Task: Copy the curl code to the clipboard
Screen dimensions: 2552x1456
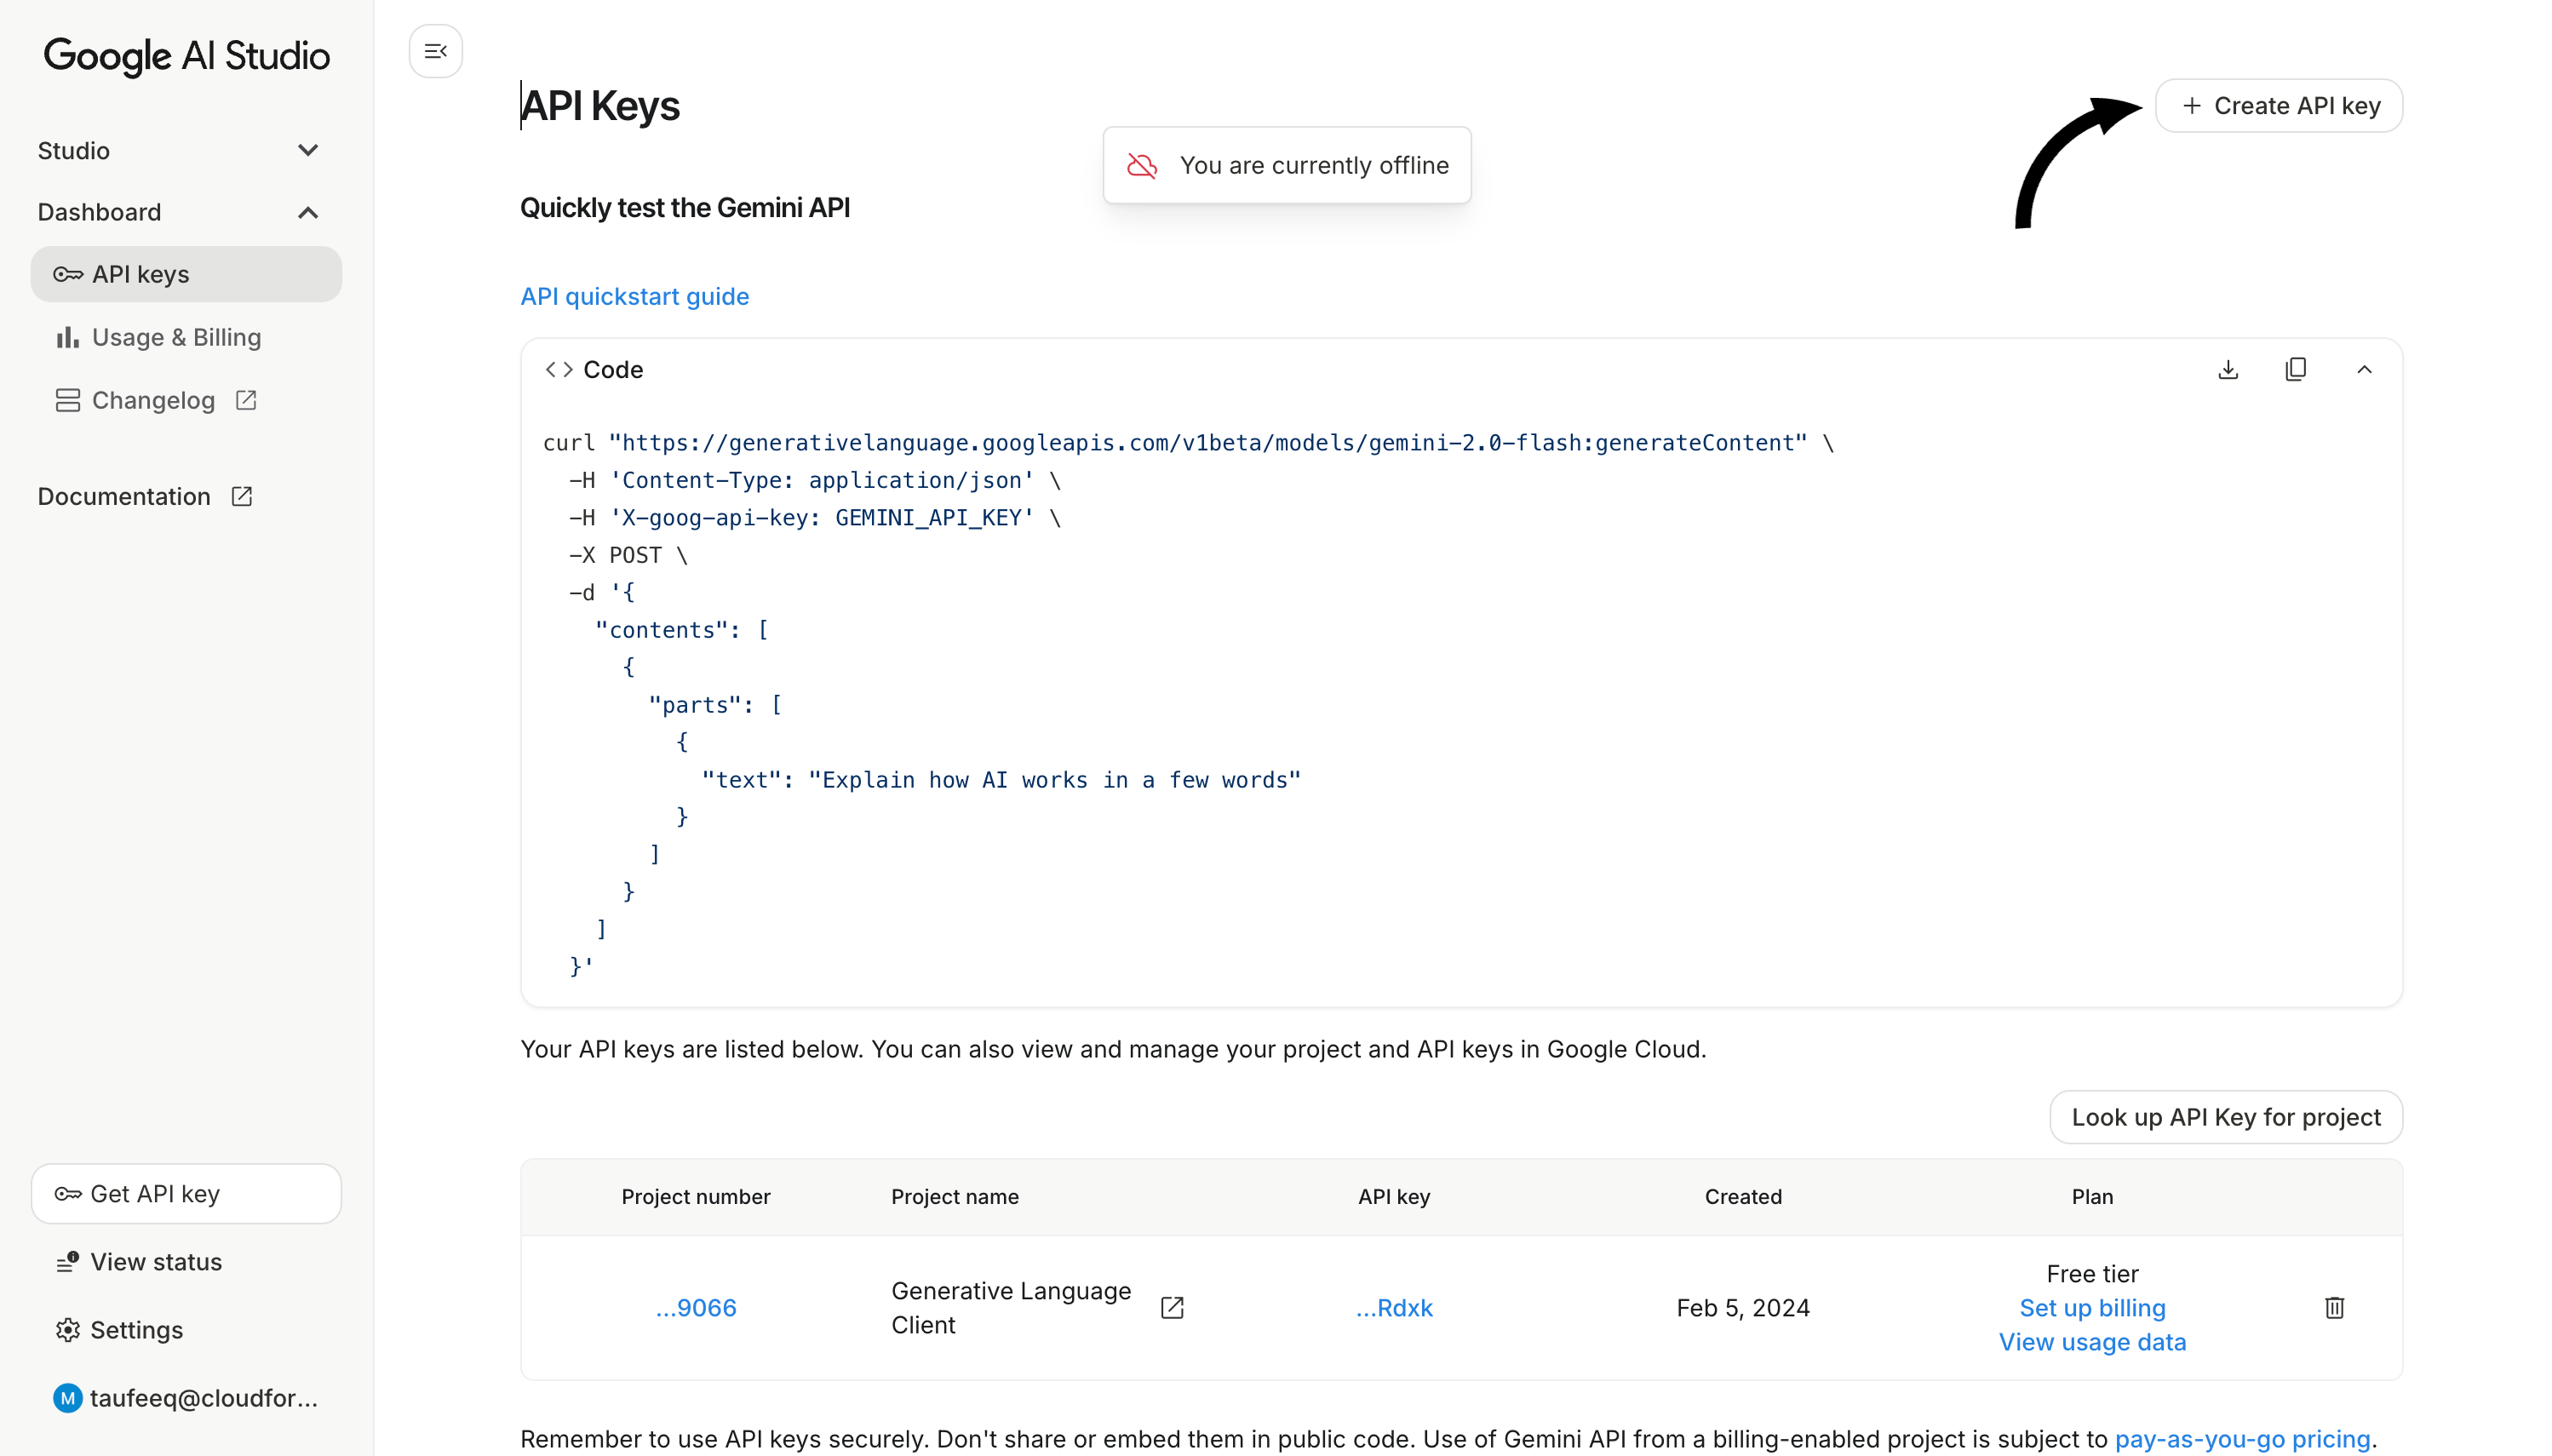Action: pos(2296,370)
